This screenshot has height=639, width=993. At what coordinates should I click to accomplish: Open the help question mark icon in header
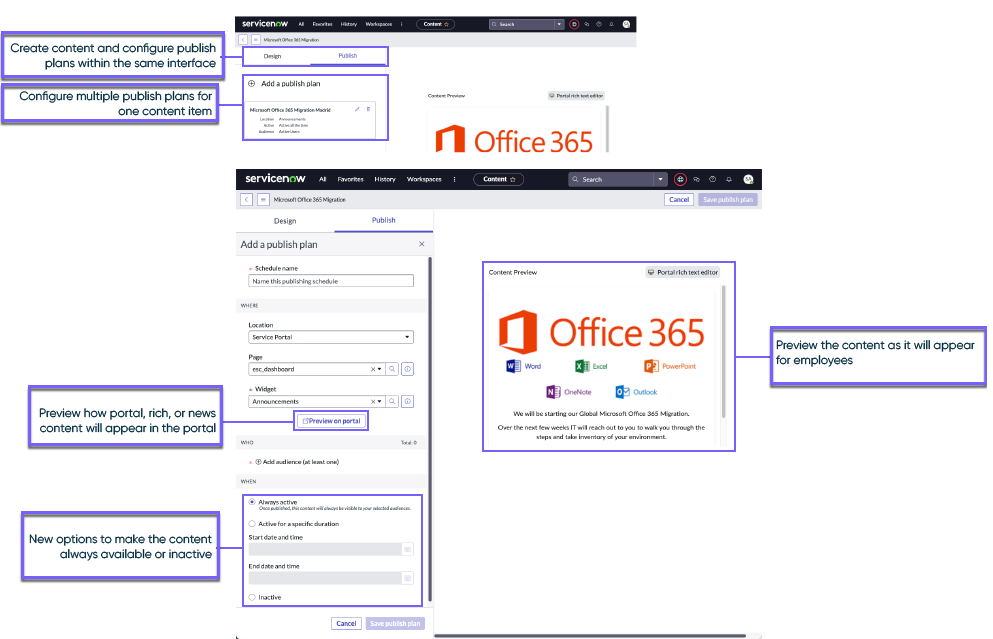[712, 179]
